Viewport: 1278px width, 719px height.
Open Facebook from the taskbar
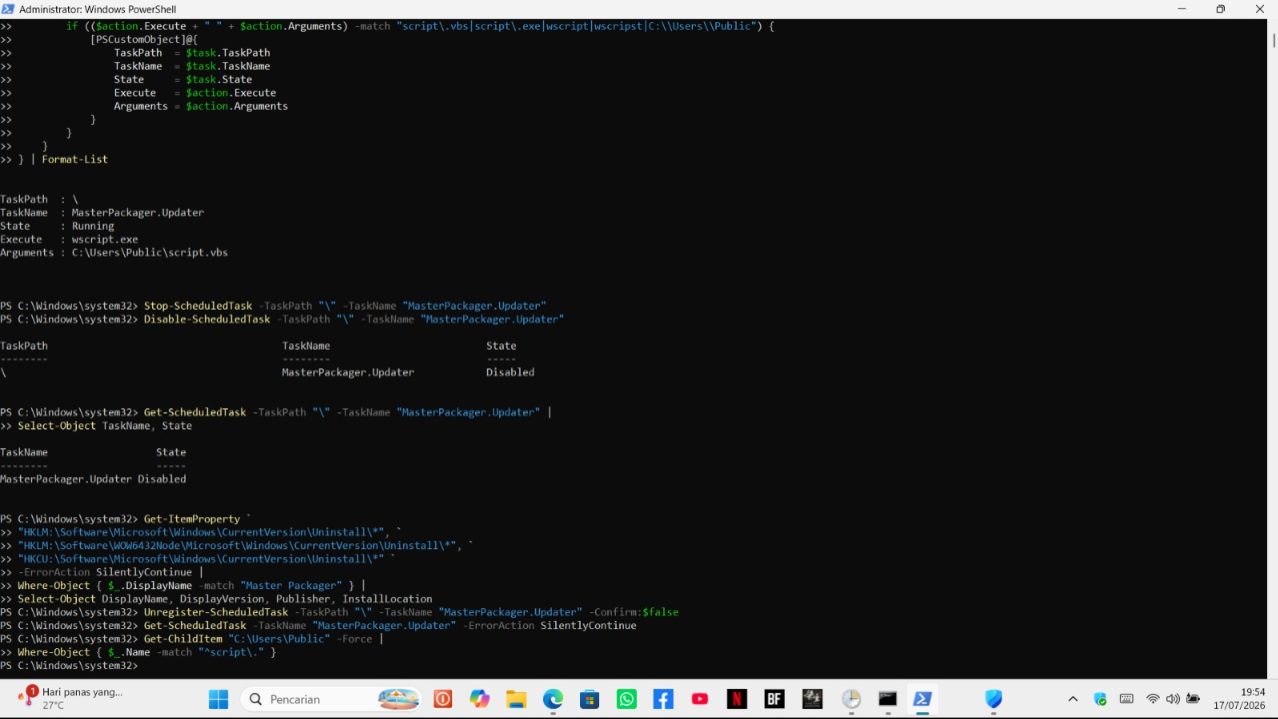663,699
